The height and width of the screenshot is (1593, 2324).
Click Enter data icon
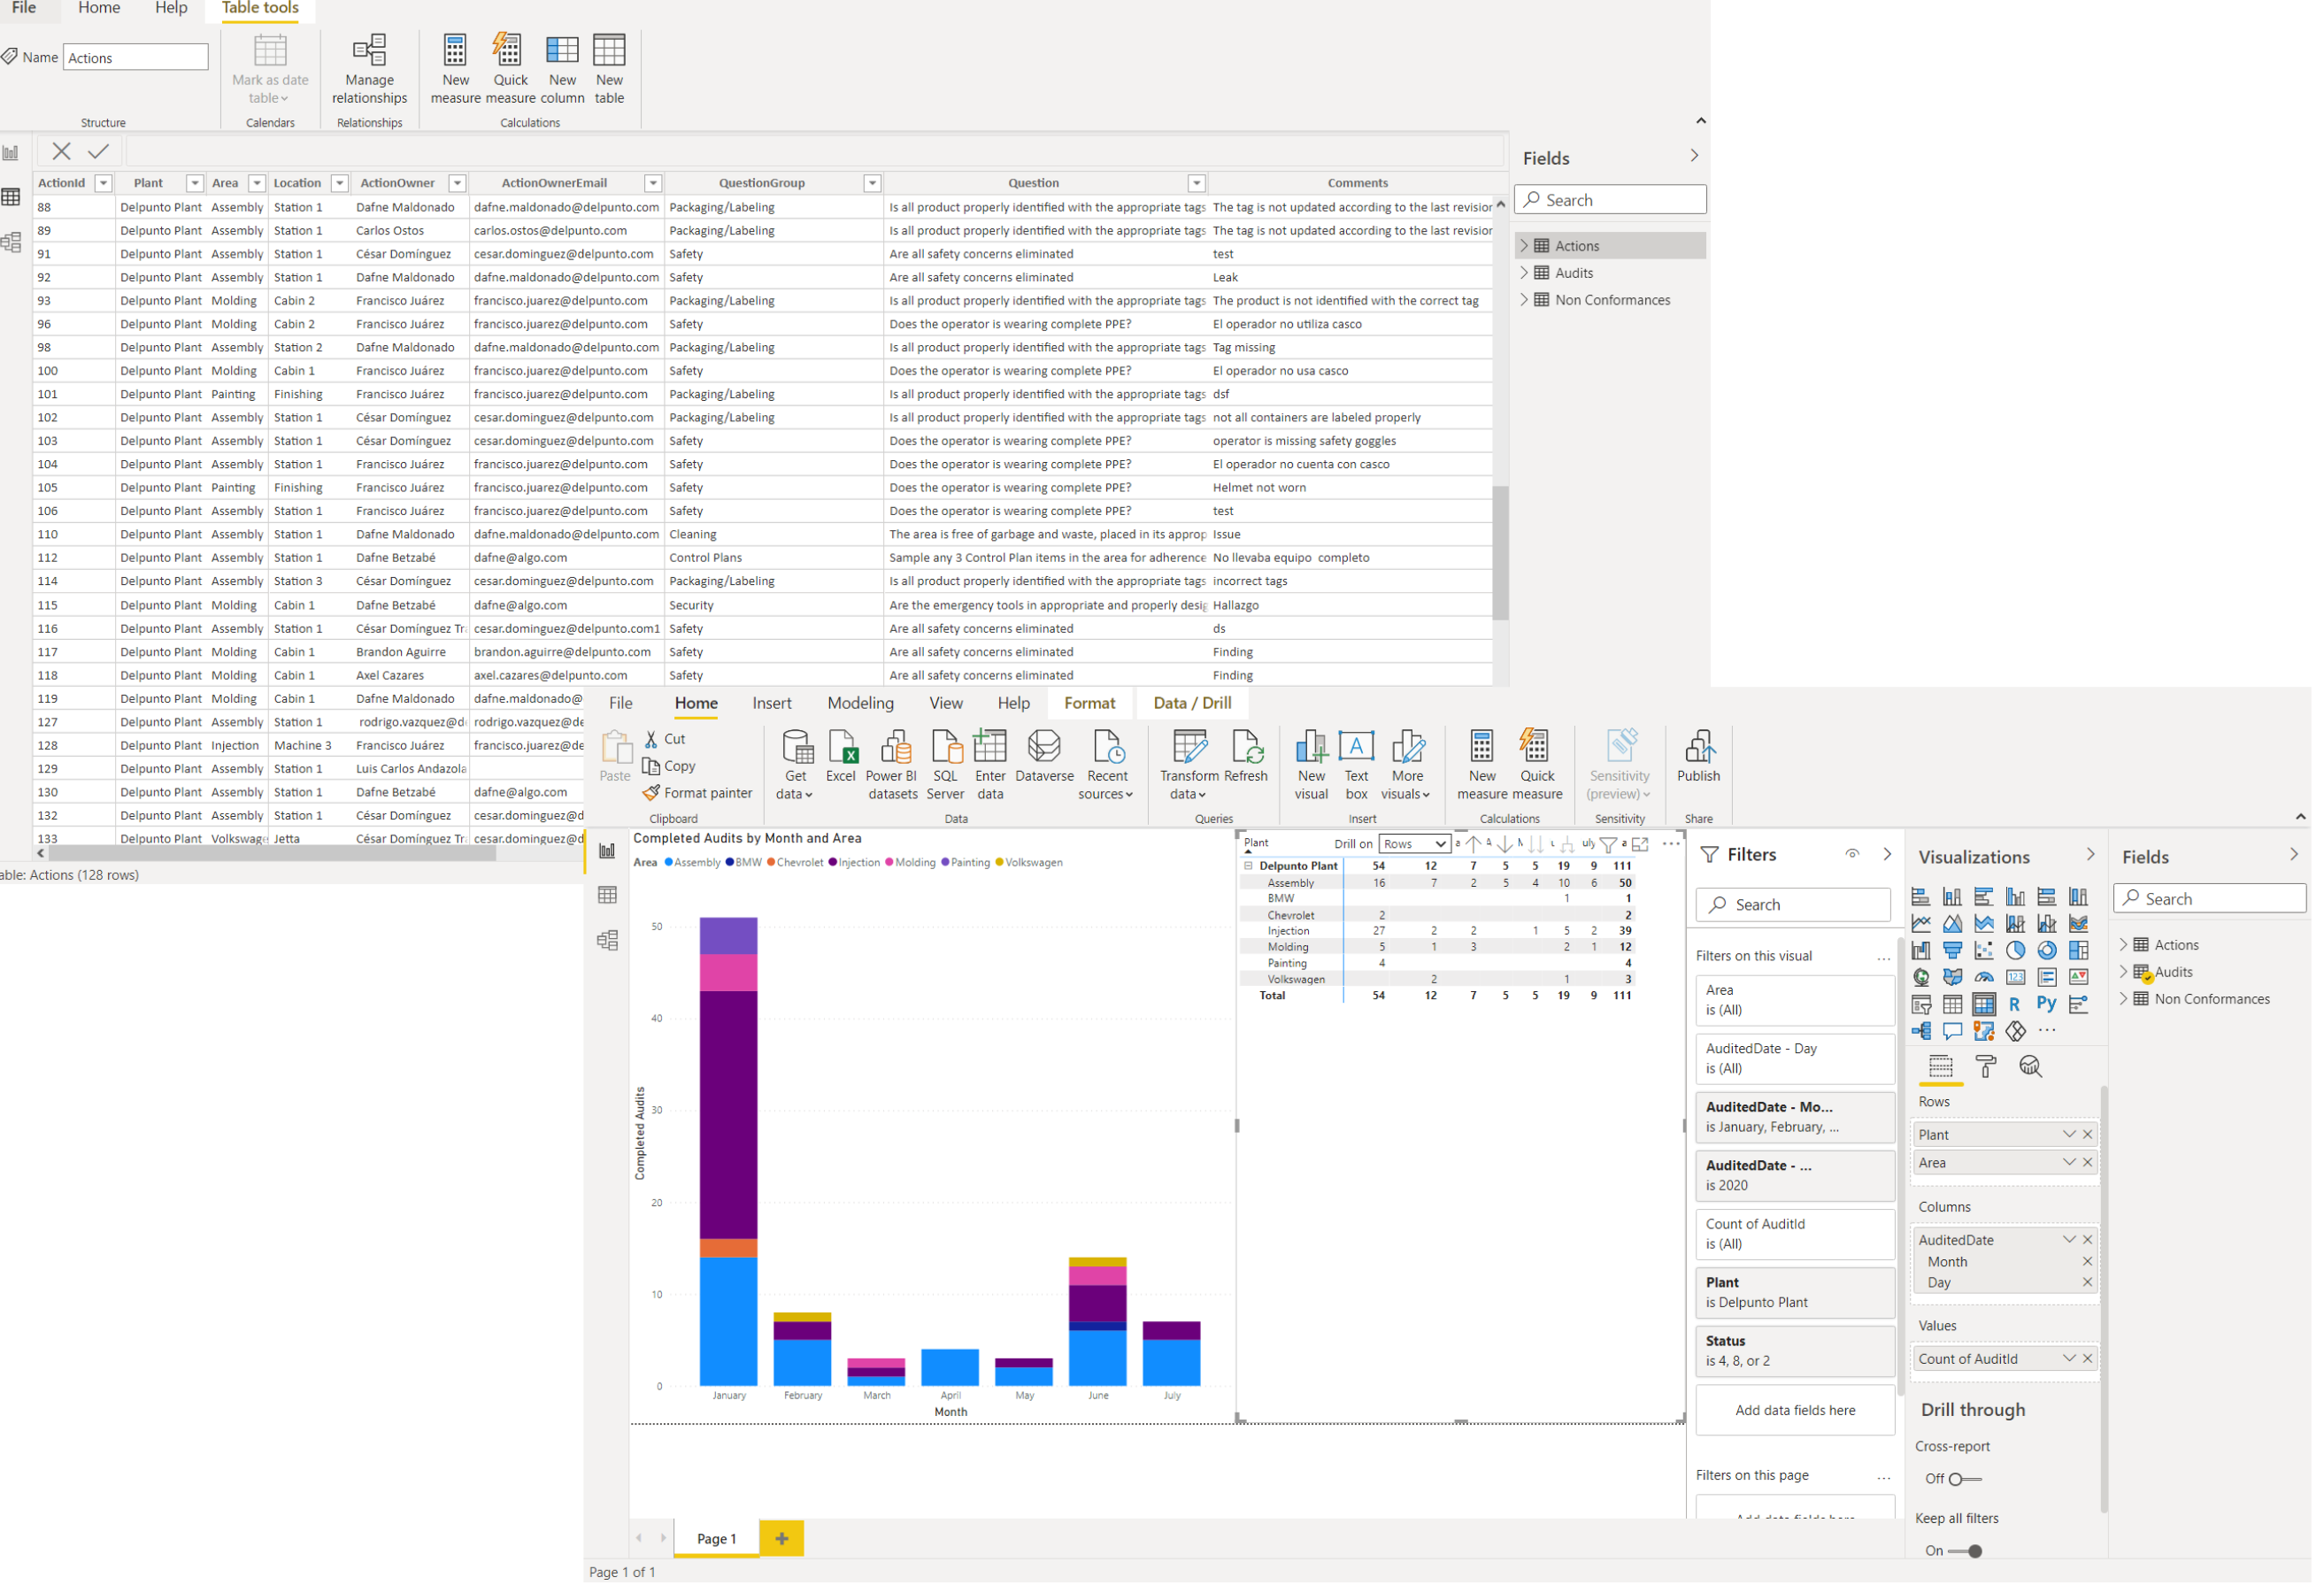tap(992, 748)
